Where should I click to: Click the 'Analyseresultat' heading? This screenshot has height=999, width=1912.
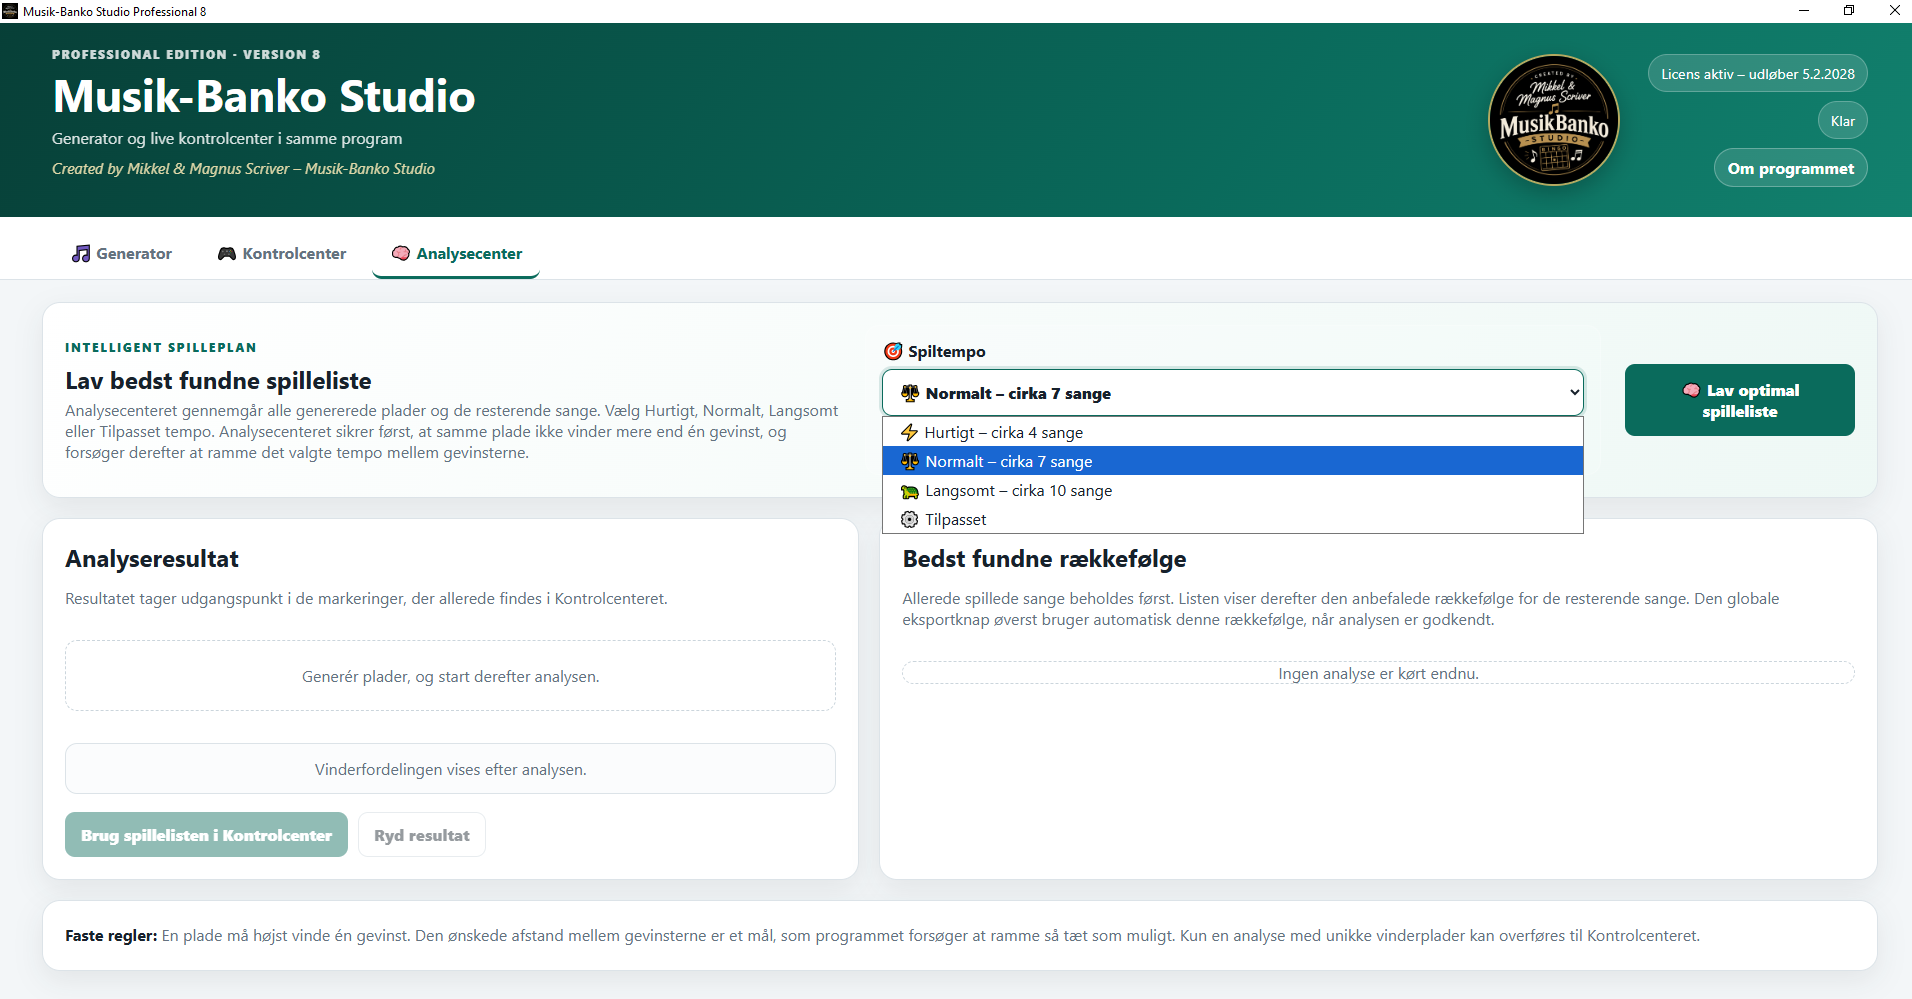pyautogui.click(x=152, y=559)
